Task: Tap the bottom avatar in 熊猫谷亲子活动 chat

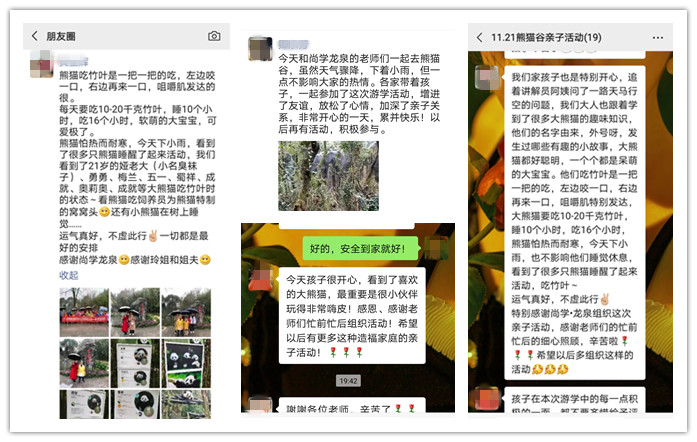Action: (489, 400)
